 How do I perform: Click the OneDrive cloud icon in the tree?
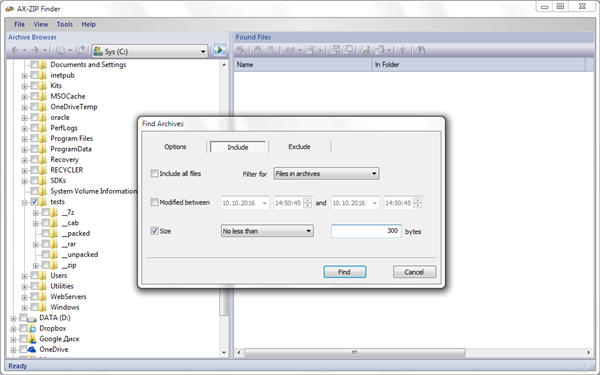(x=33, y=349)
